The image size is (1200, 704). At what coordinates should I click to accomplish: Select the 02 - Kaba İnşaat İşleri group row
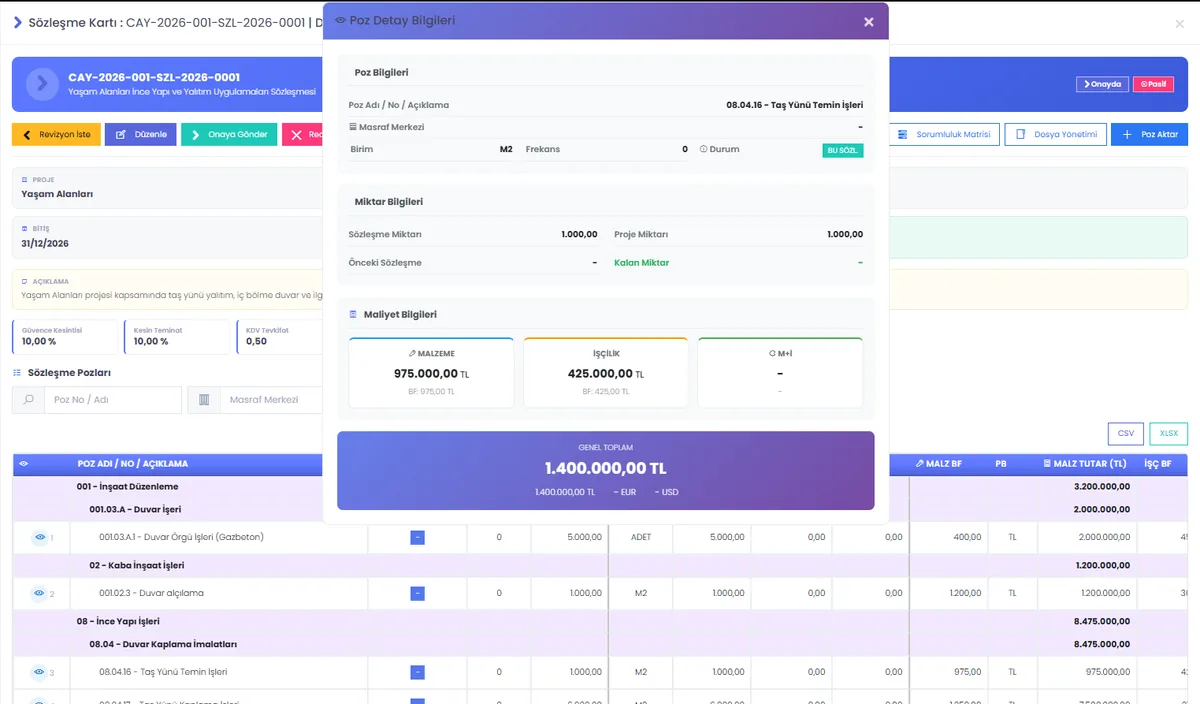[600, 566]
